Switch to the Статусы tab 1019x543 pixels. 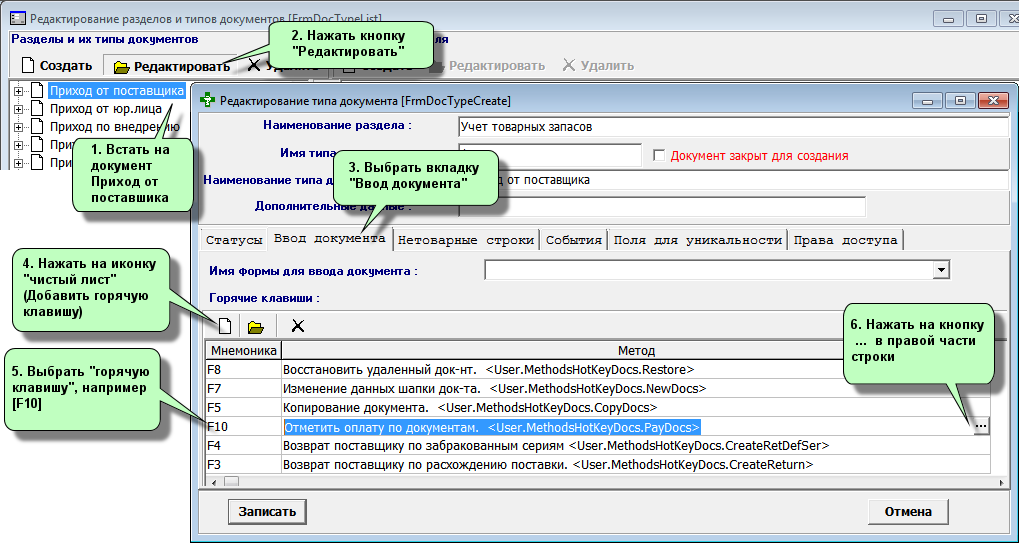click(x=234, y=240)
